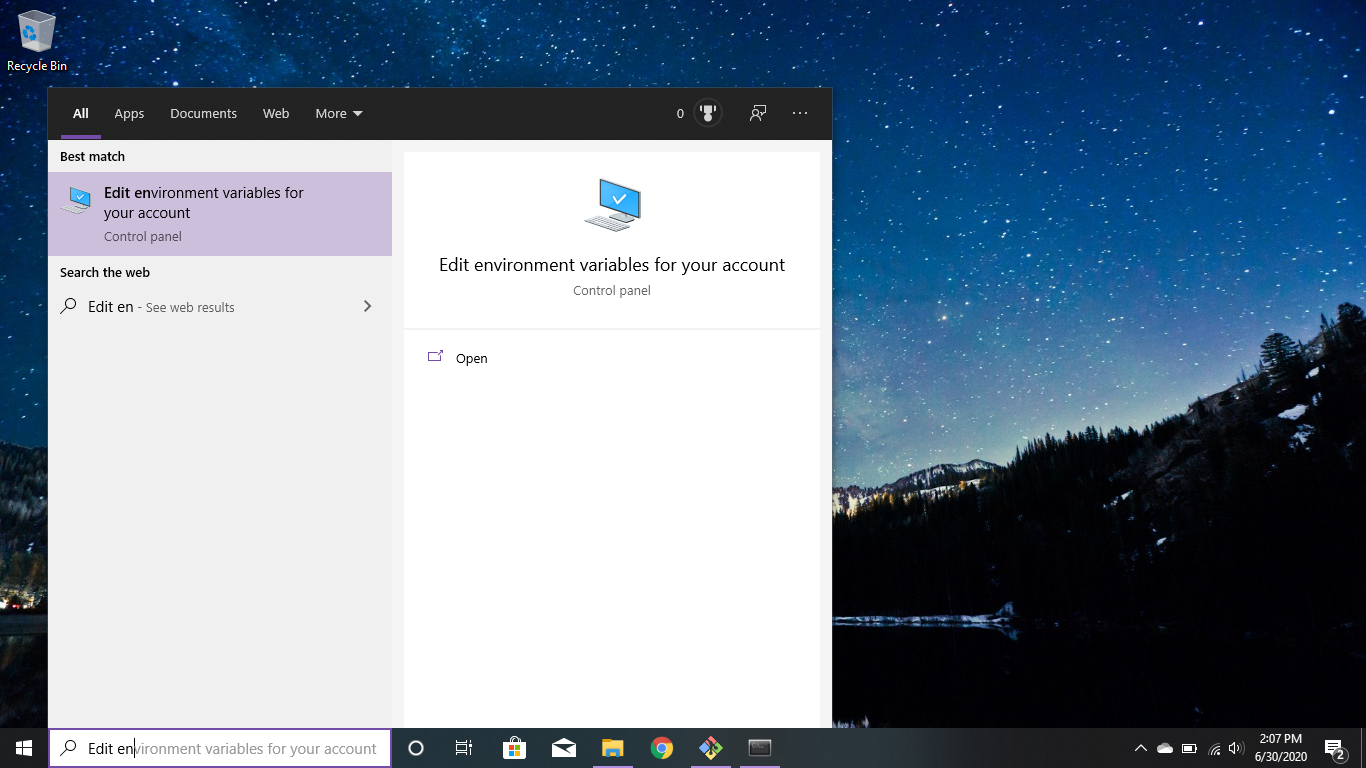Expand the 'Edit en' web results arrow

367,307
